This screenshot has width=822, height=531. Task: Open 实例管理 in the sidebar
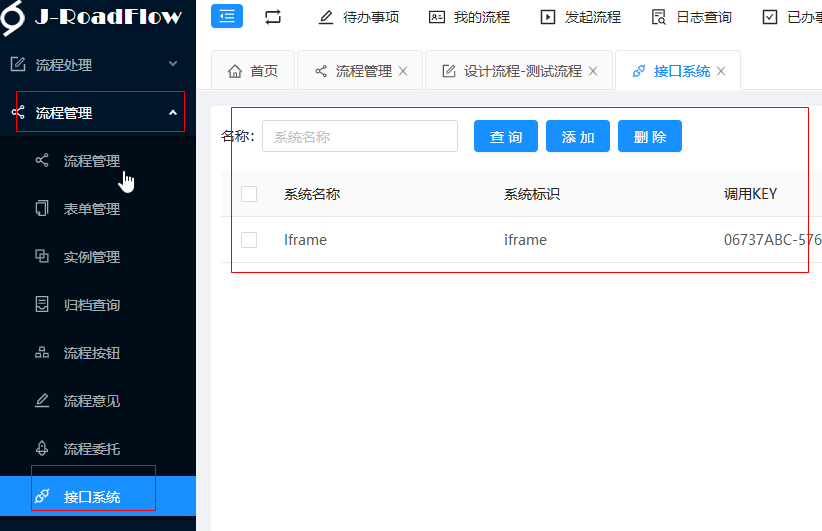click(91, 257)
